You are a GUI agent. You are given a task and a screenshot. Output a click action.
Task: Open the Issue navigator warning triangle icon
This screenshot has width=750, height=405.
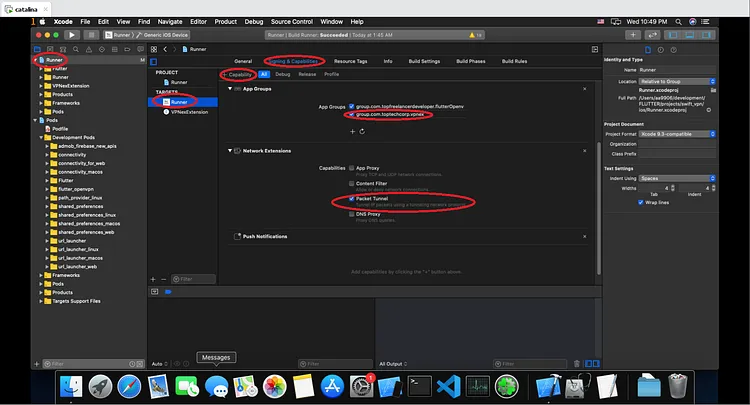[x=88, y=49]
